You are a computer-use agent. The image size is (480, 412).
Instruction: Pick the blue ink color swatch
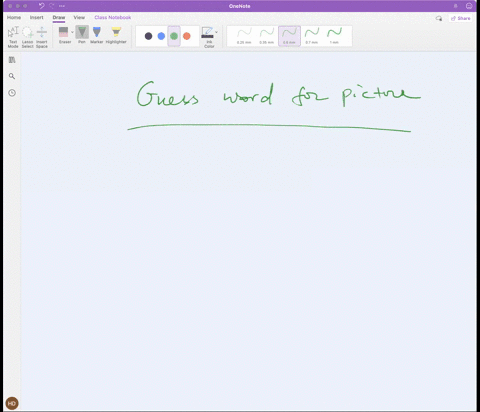pos(161,36)
